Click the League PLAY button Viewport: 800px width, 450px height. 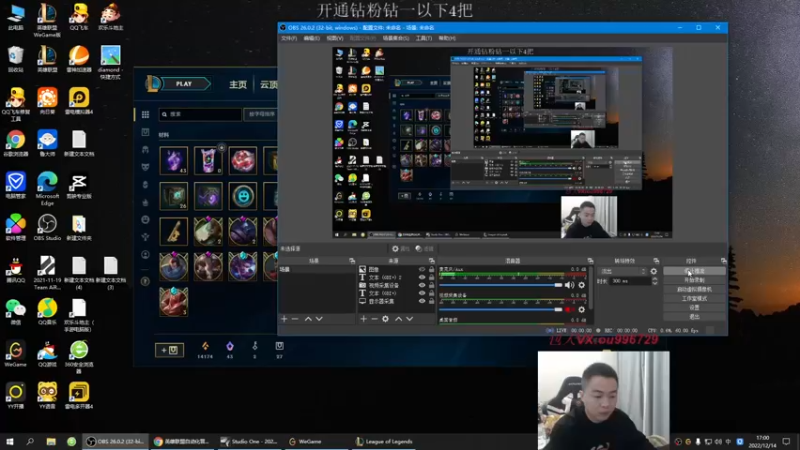coord(185,84)
